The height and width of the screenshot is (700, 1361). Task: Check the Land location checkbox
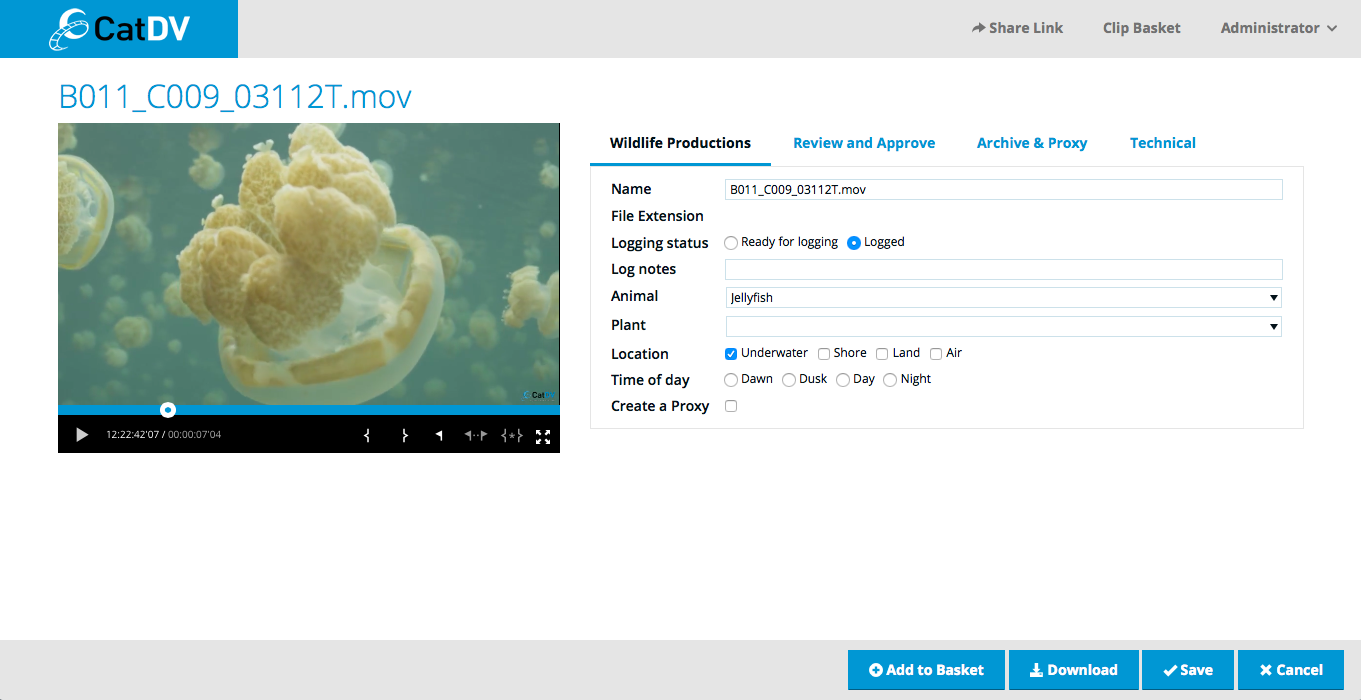pos(882,354)
